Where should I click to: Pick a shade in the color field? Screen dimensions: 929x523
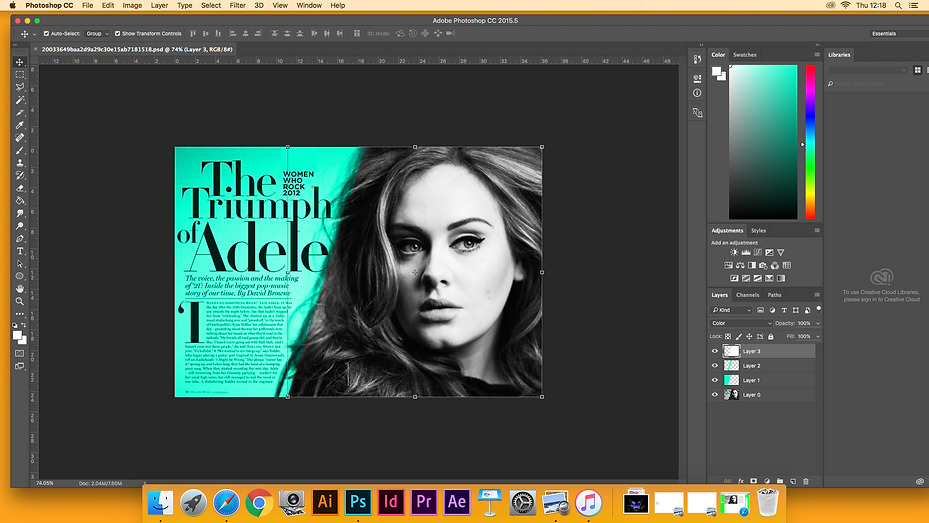pyautogui.click(x=763, y=142)
